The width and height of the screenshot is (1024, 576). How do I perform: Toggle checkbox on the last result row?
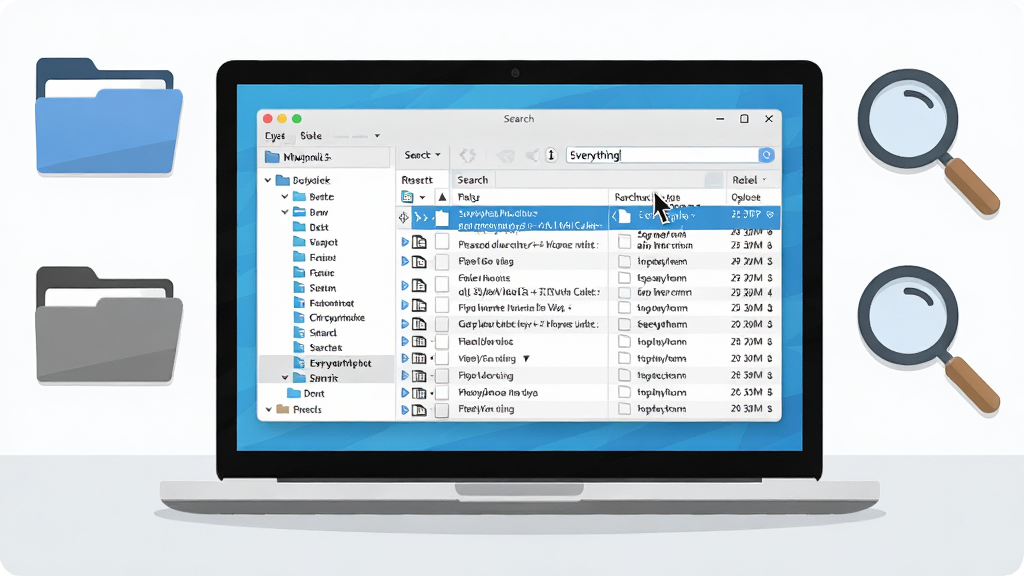[442, 409]
